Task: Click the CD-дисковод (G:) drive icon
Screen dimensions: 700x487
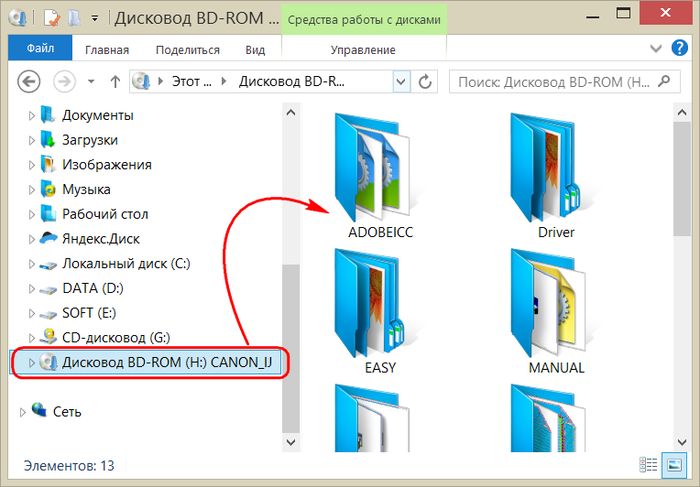Action: point(47,337)
